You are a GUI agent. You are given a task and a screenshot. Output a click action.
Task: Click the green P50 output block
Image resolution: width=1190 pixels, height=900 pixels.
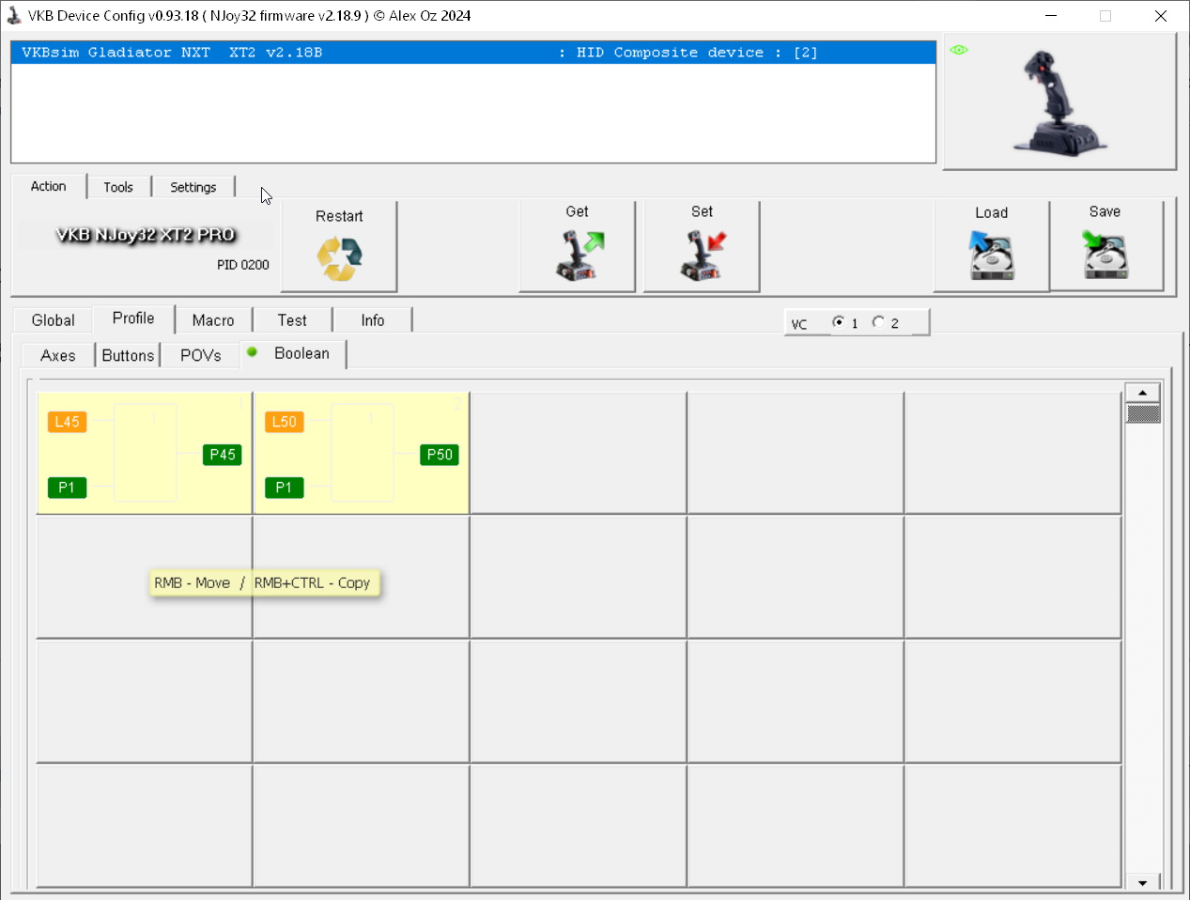(439, 455)
